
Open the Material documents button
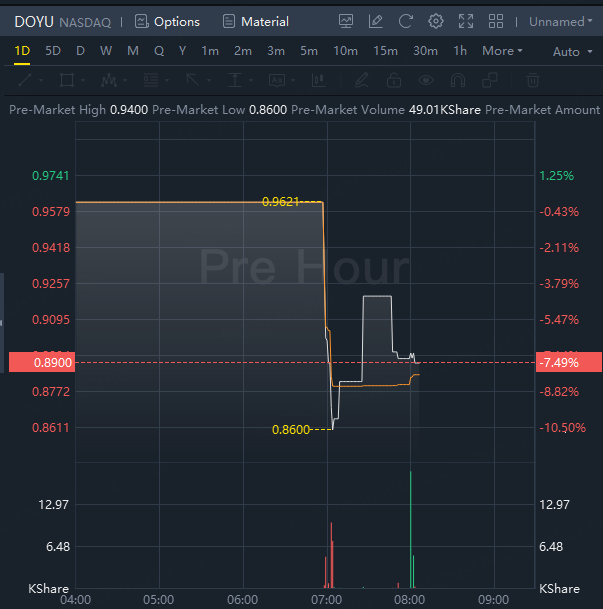click(255, 22)
